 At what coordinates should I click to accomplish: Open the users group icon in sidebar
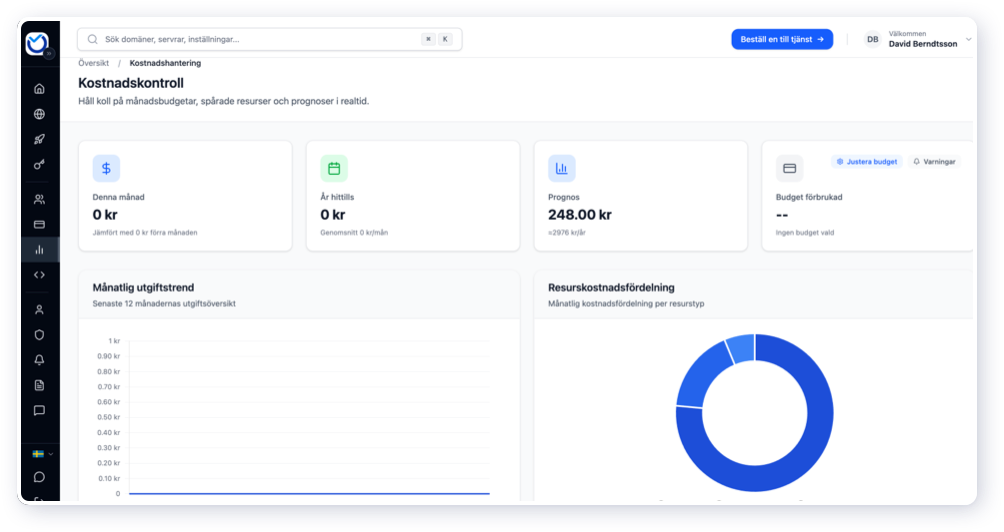coord(39,199)
